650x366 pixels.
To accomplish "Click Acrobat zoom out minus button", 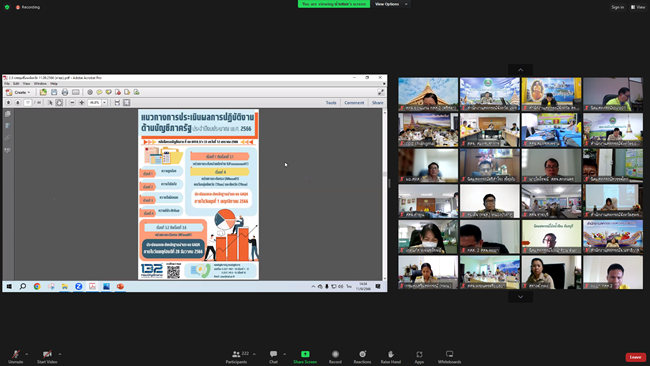I will tap(72, 102).
